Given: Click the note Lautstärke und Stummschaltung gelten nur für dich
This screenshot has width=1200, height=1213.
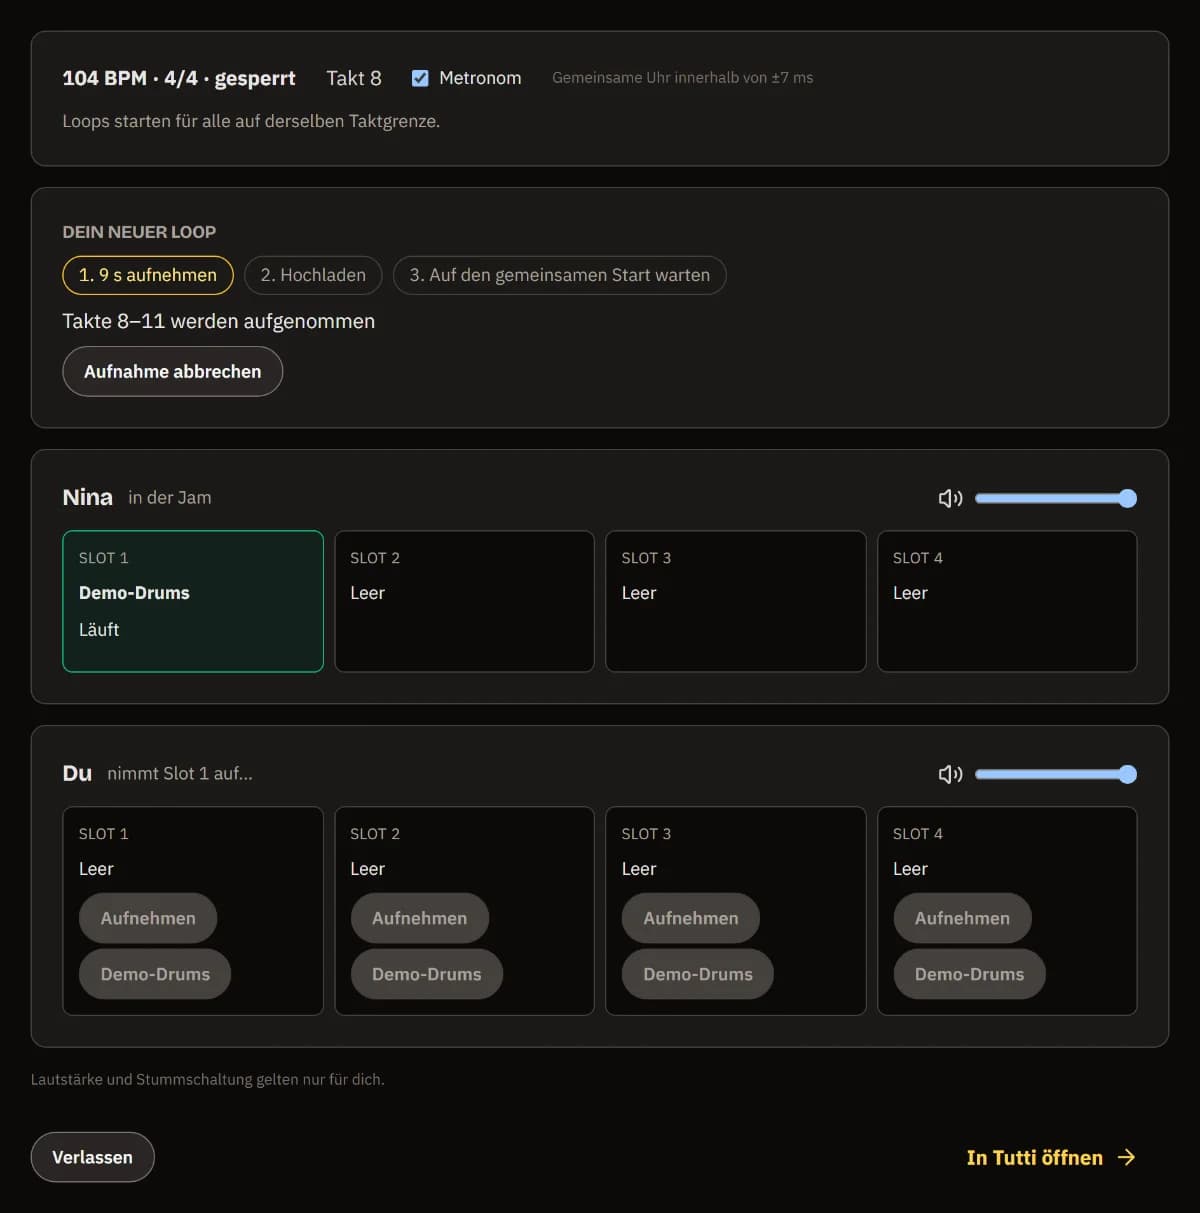Looking at the screenshot, I should click(x=208, y=1080).
